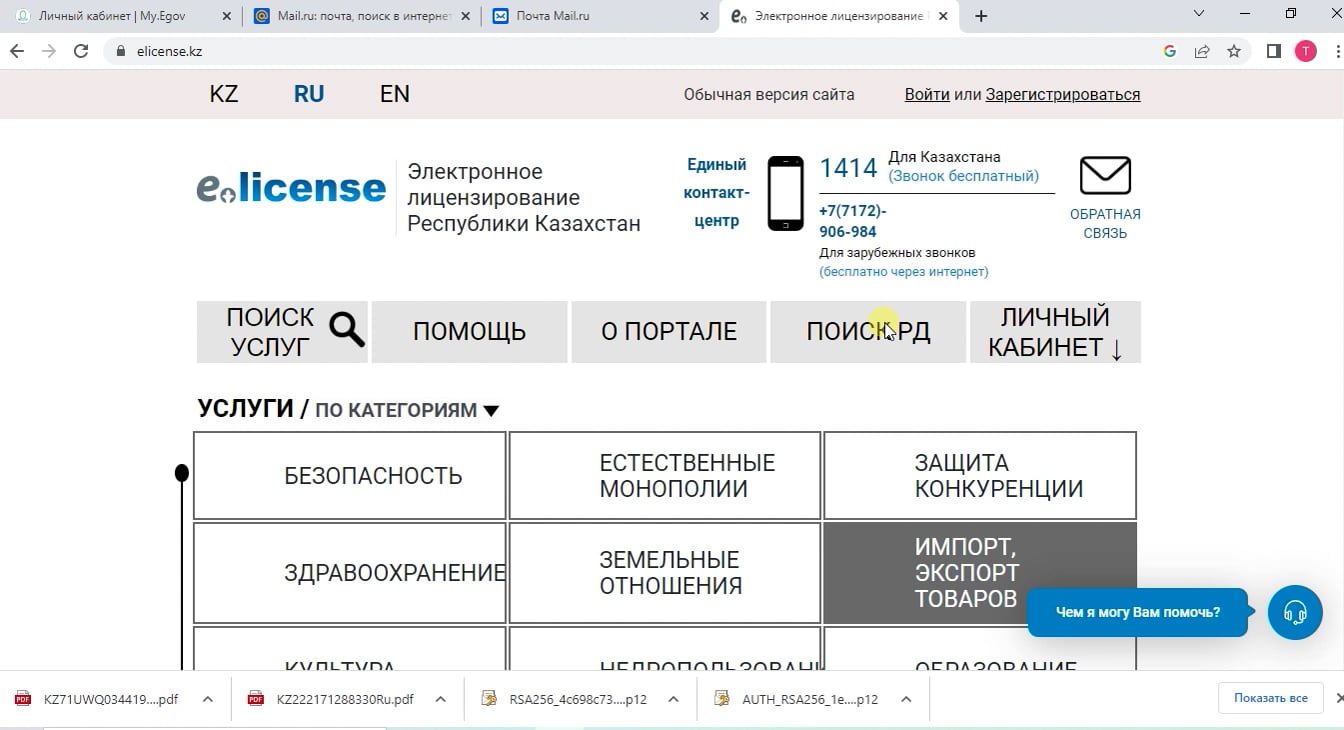The image size is (1344, 730).
Task: Open downloaded KZ222171288330Ru.pdf file
Action: pyautogui.click(x=333, y=699)
